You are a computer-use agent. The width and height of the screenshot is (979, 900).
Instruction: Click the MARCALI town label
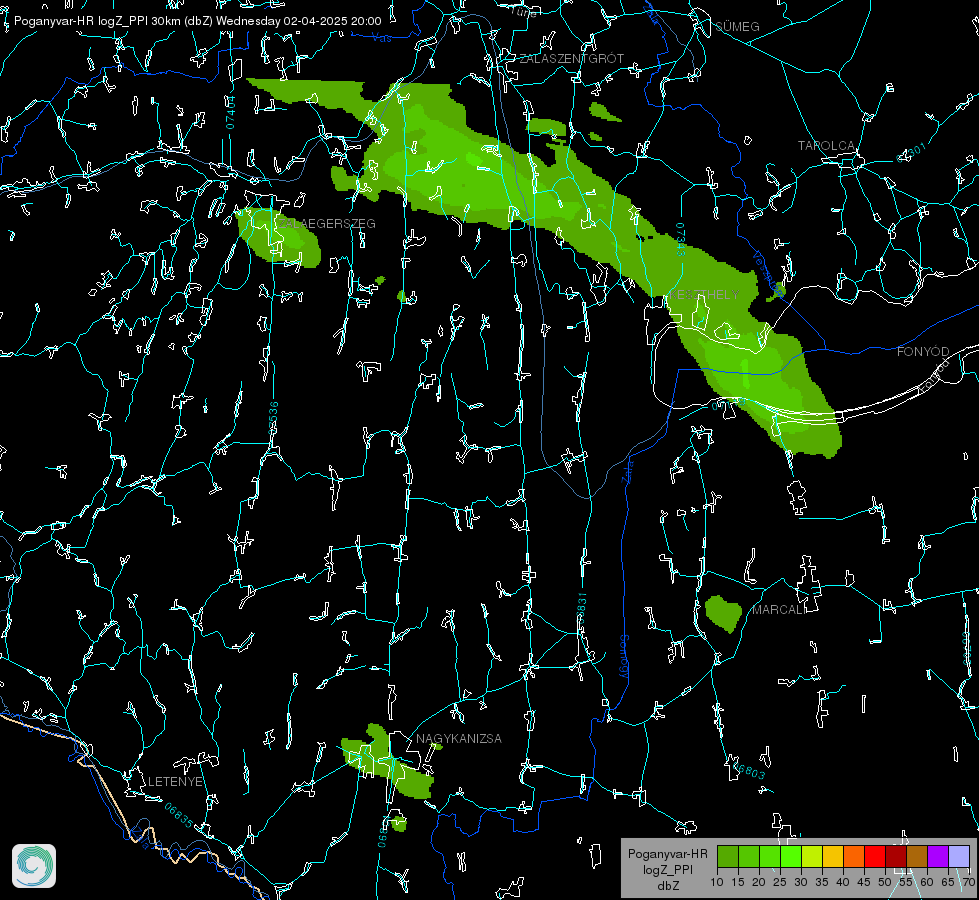point(779,610)
